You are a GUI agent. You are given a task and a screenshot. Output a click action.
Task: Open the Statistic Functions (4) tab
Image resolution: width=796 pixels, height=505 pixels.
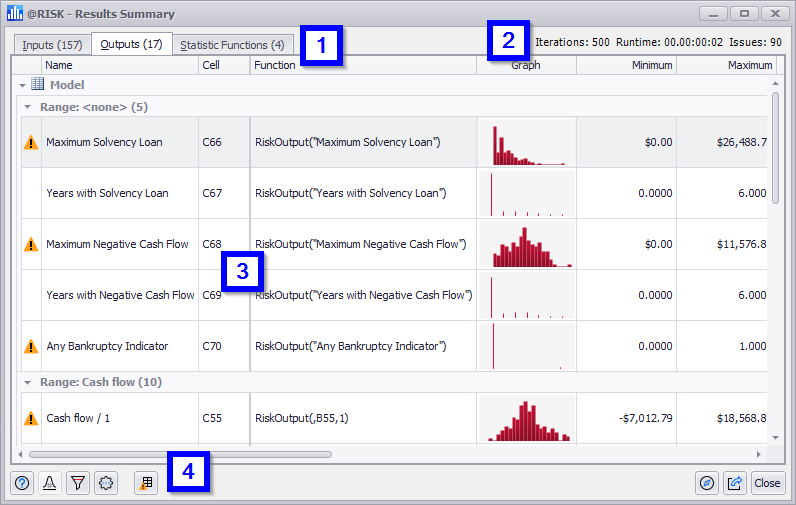click(231, 45)
